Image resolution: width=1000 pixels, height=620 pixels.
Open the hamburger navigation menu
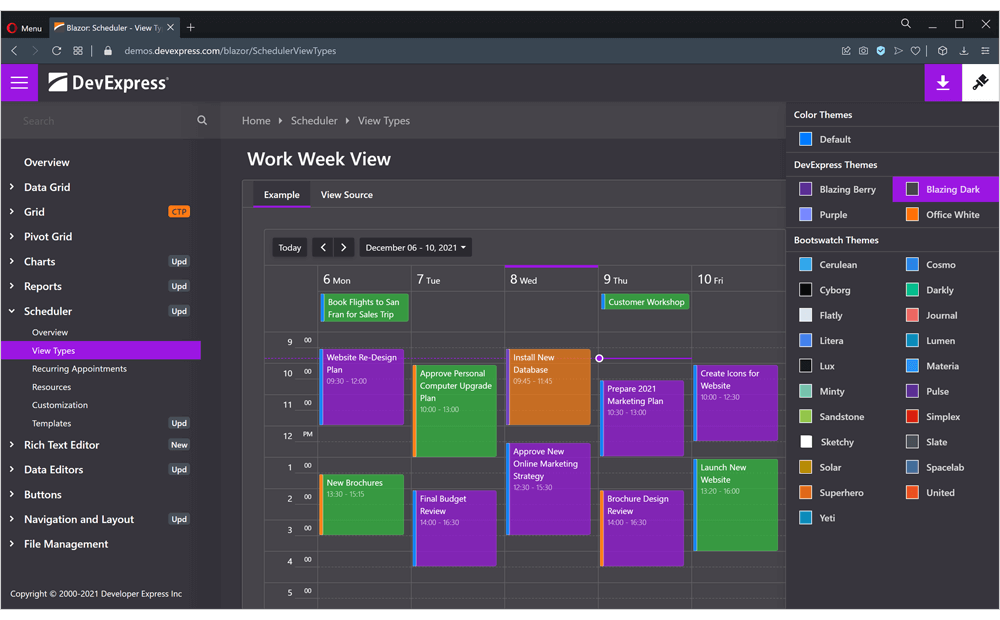click(x=18, y=82)
